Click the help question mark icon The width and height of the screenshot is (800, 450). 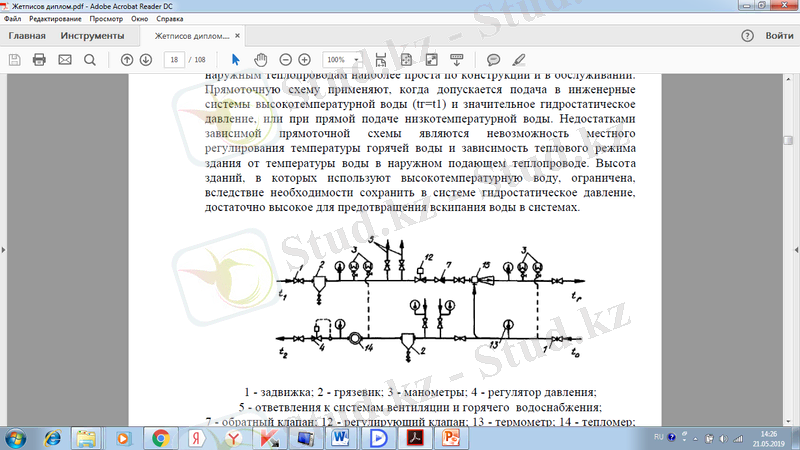[747, 36]
